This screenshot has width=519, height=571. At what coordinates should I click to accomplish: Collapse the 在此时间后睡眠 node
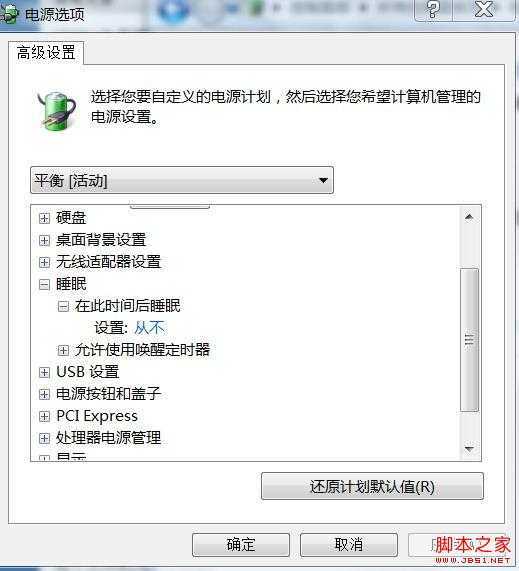pos(63,306)
